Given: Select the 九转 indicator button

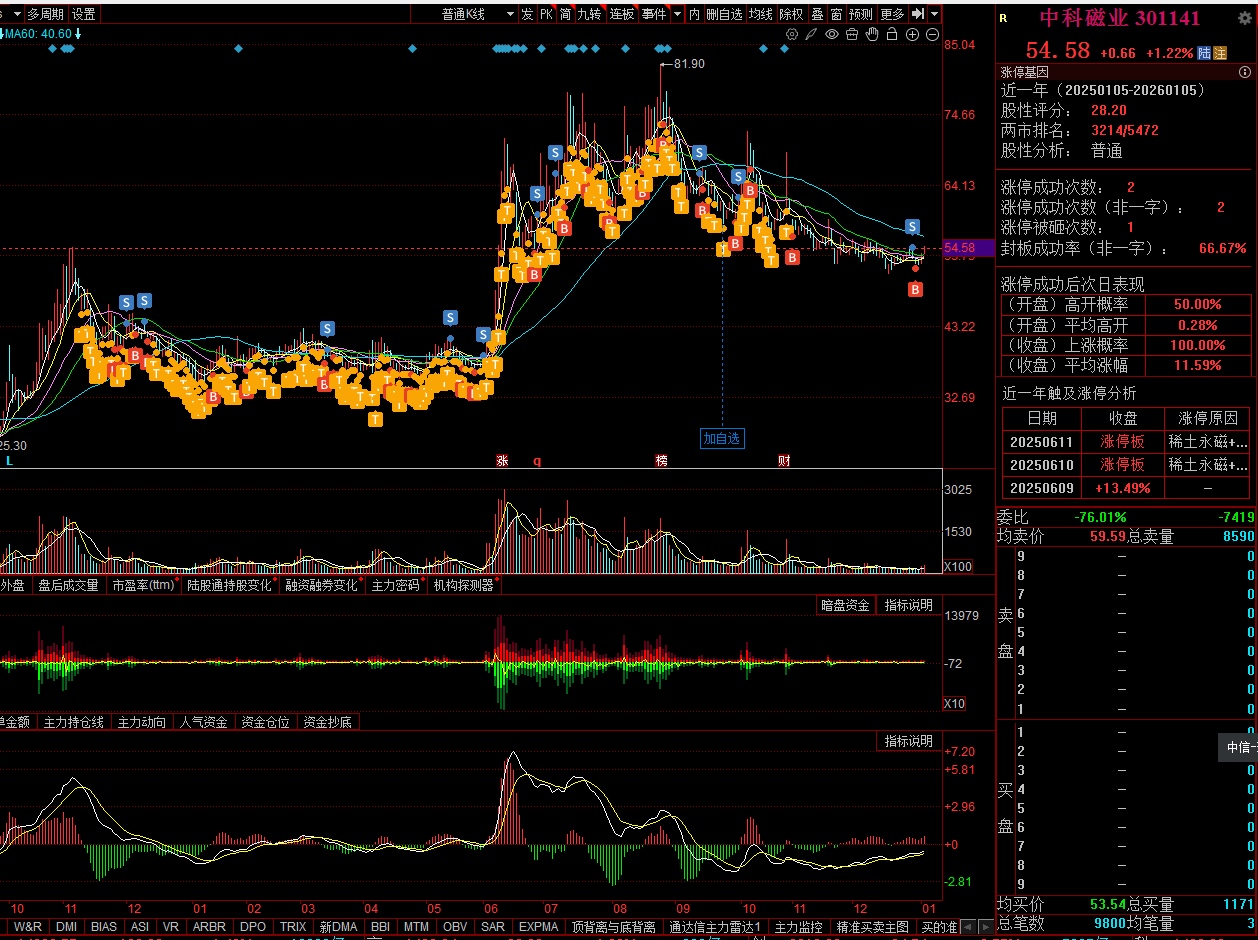Looking at the screenshot, I should 591,14.
